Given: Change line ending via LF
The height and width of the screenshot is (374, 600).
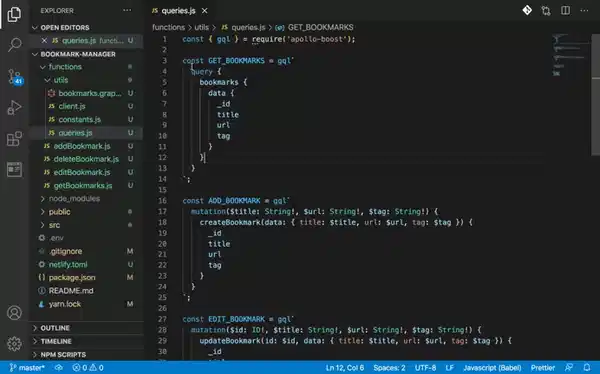Looking at the screenshot, I should point(450,368).
